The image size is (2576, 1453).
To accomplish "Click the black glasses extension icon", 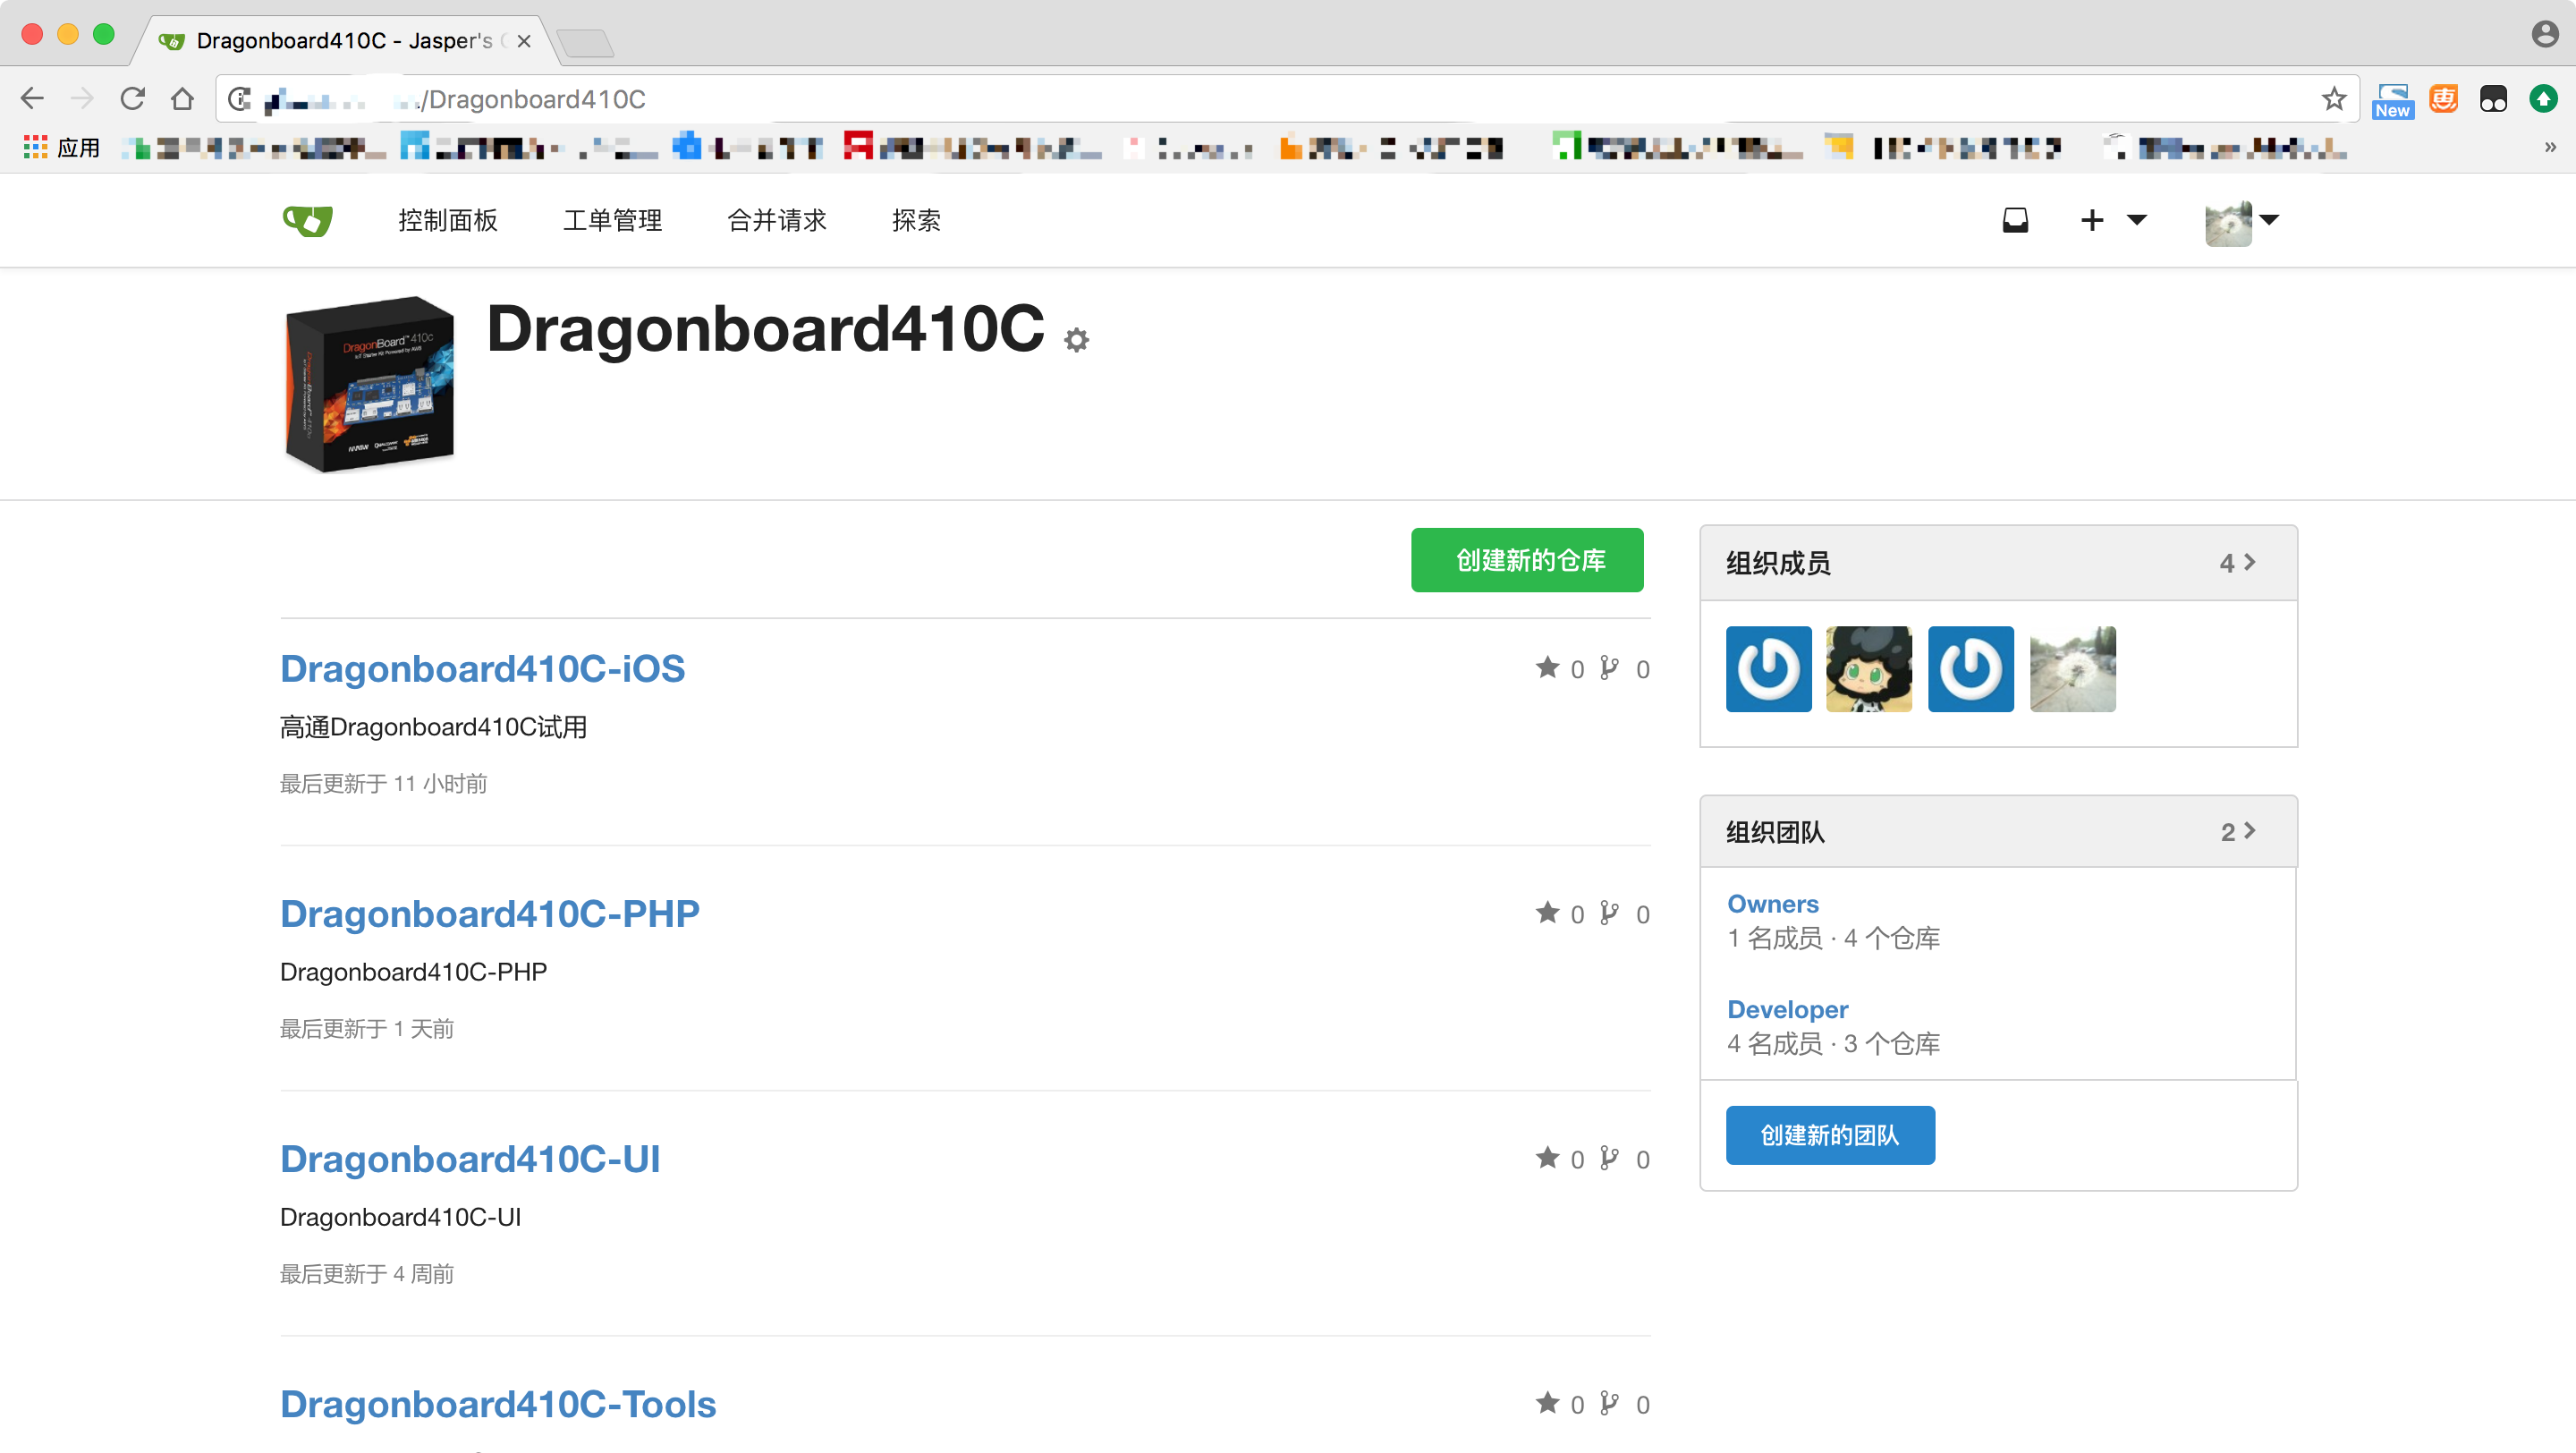I will [2493, 99].
